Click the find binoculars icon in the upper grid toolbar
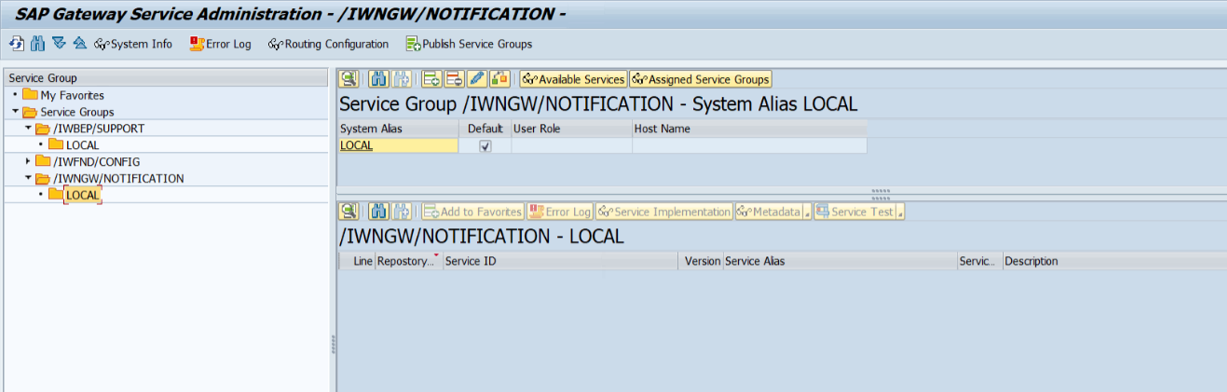This screenshot has height=392, width=1227. (x=379, y=79)
